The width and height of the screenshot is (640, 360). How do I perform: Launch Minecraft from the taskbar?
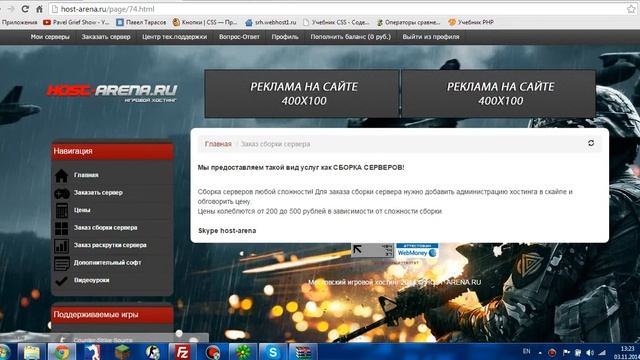coord(122,352)
